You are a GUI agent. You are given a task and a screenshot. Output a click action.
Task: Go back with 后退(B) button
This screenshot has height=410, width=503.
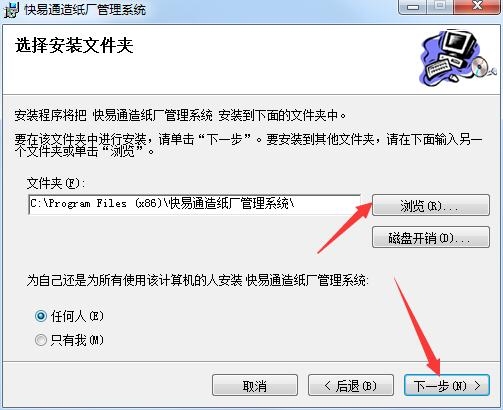coord(351,385)
